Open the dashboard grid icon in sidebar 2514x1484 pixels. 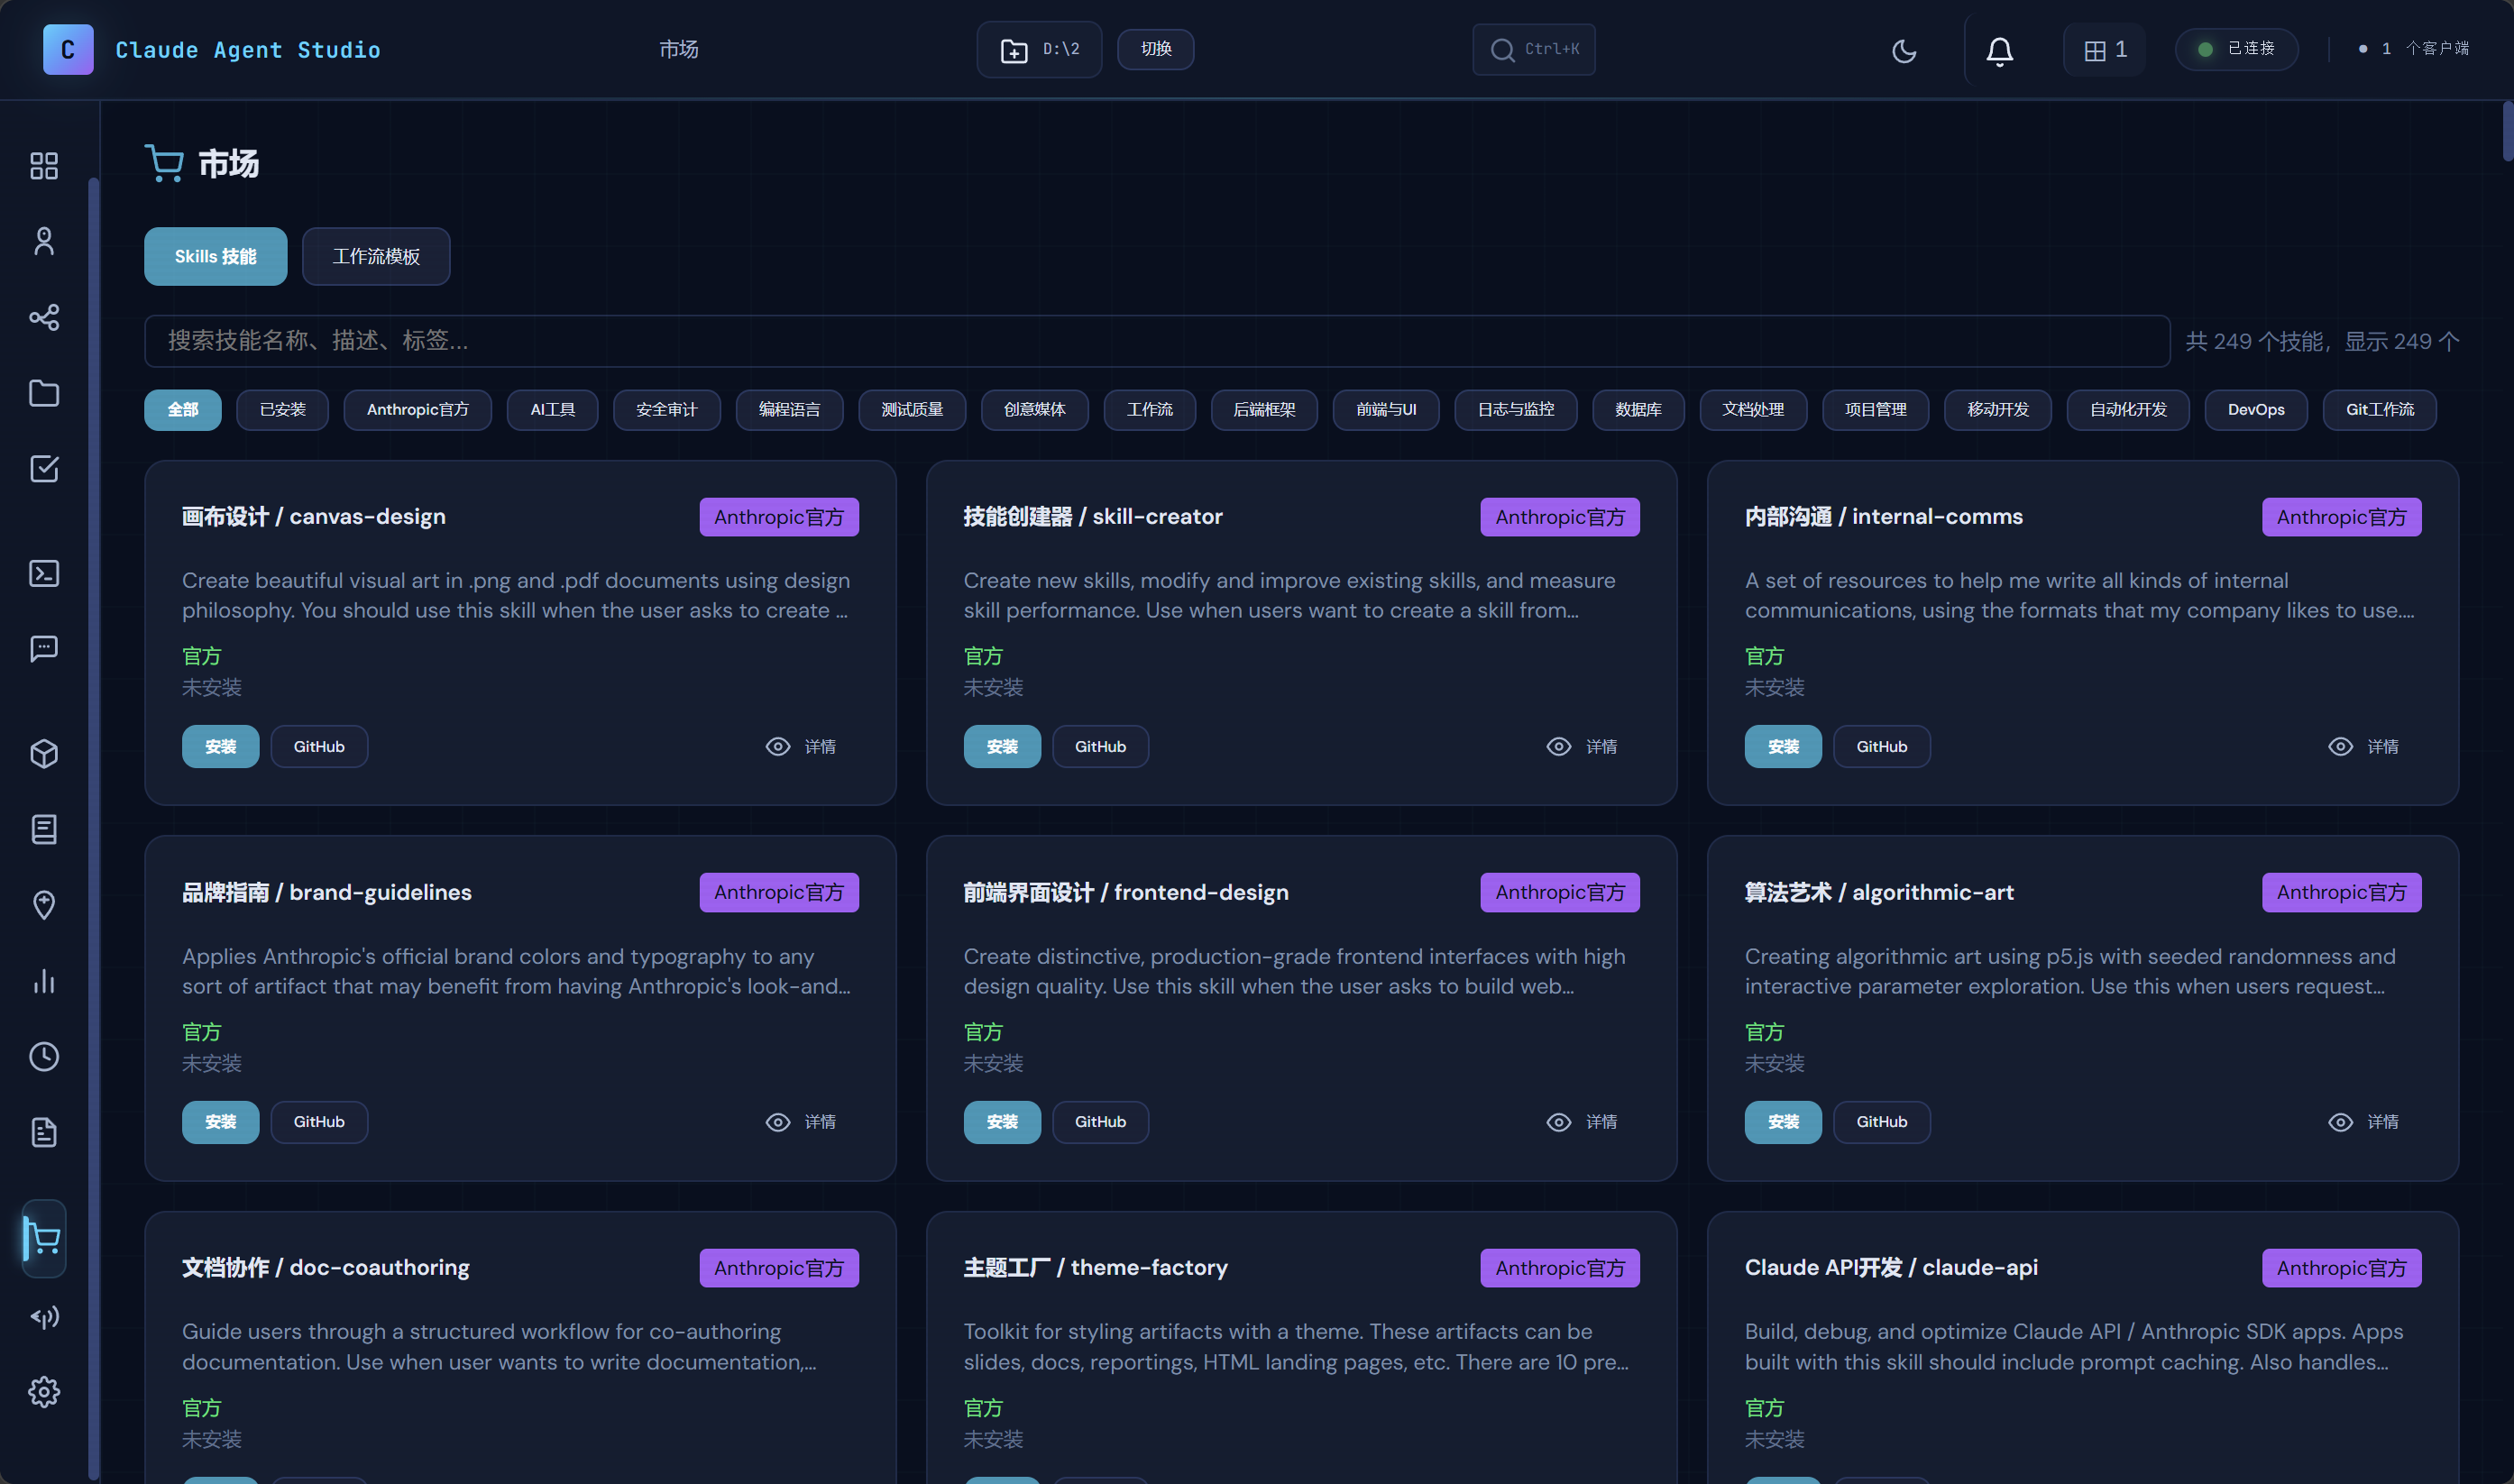[44, 165]
